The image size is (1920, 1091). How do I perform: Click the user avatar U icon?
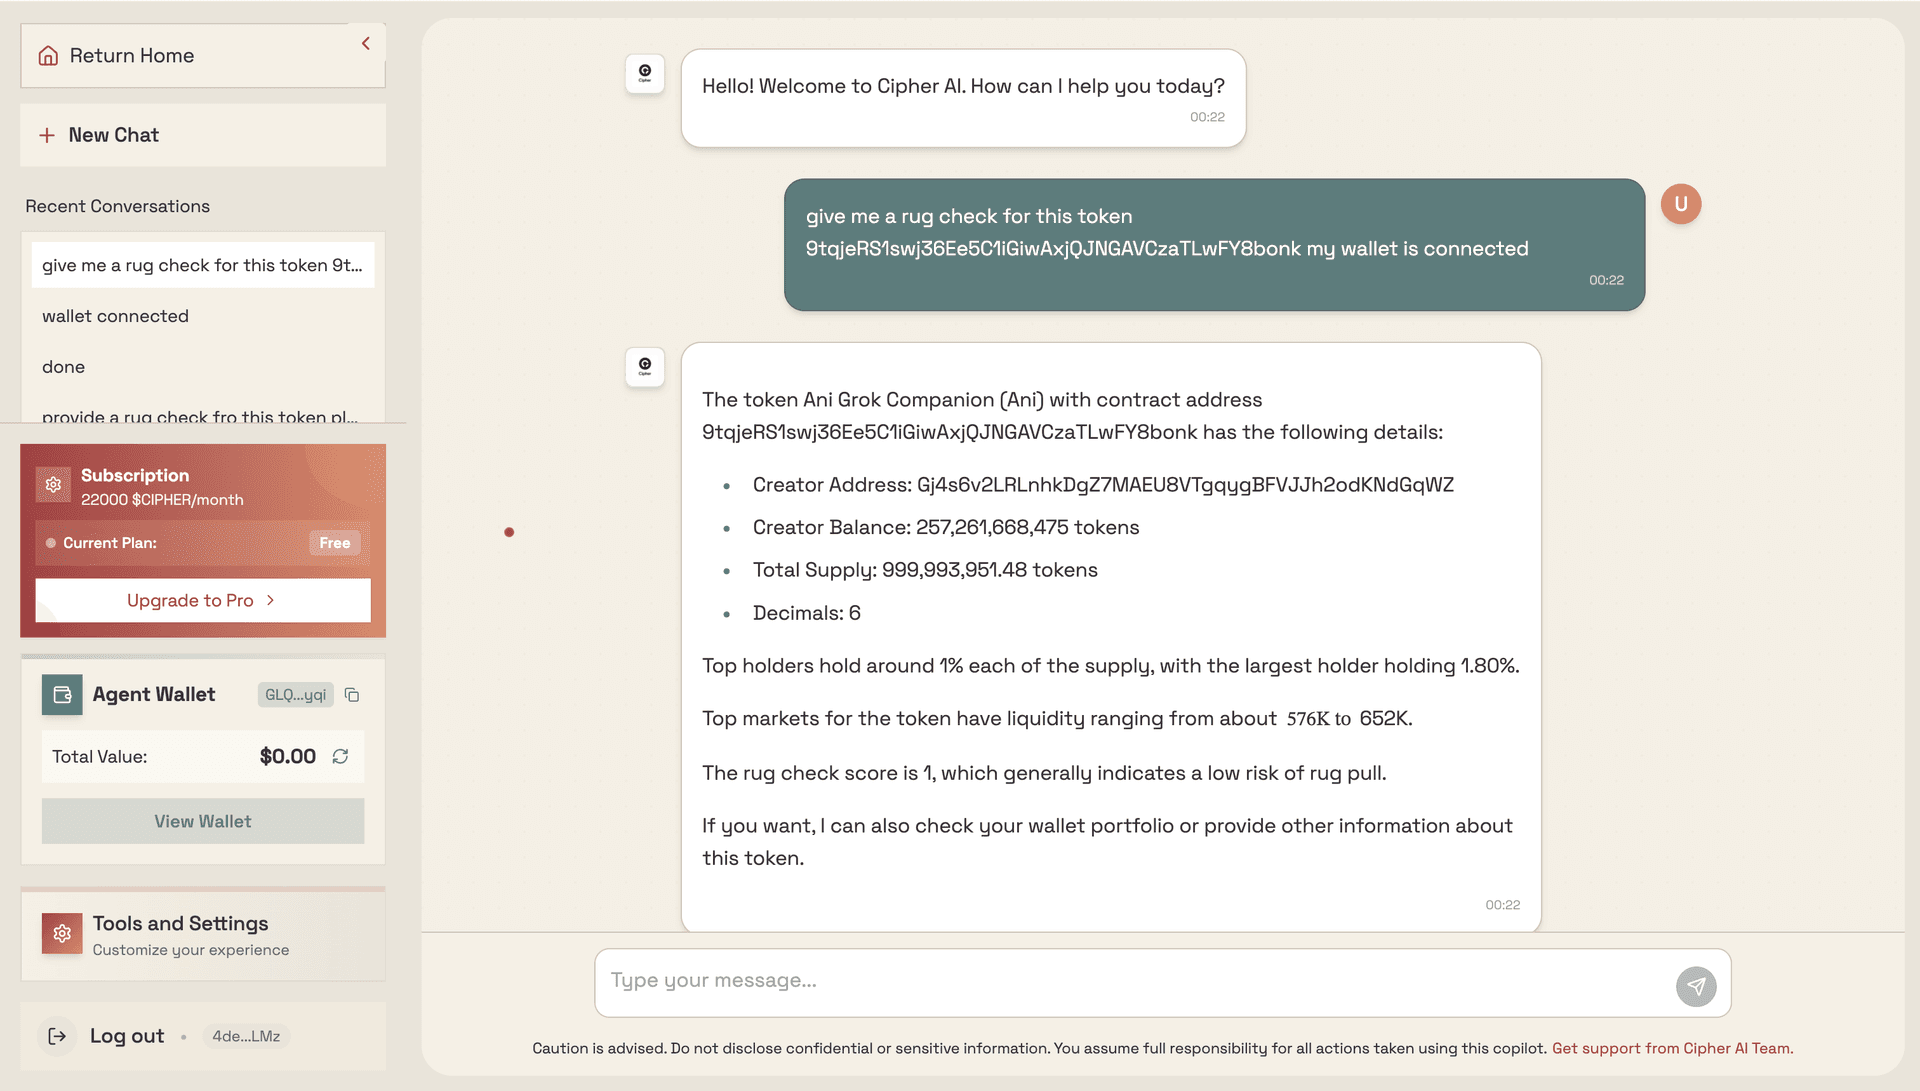click(x=1680, y=204)
